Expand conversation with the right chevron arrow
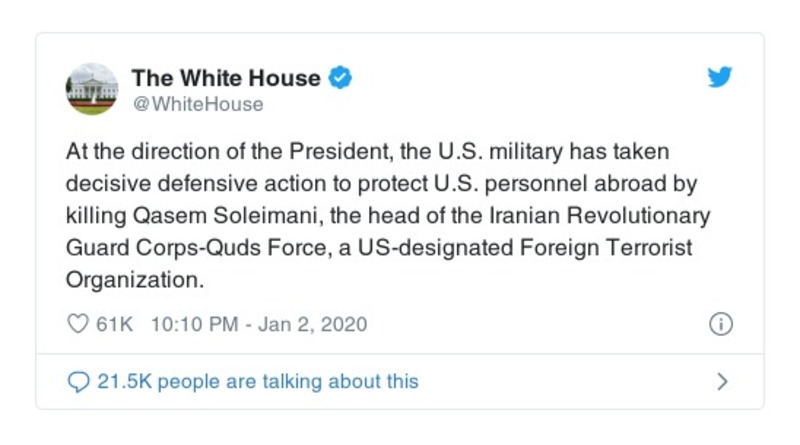Image resolution: width=800 pixels, height=445 pixels. tap(722, 381)
